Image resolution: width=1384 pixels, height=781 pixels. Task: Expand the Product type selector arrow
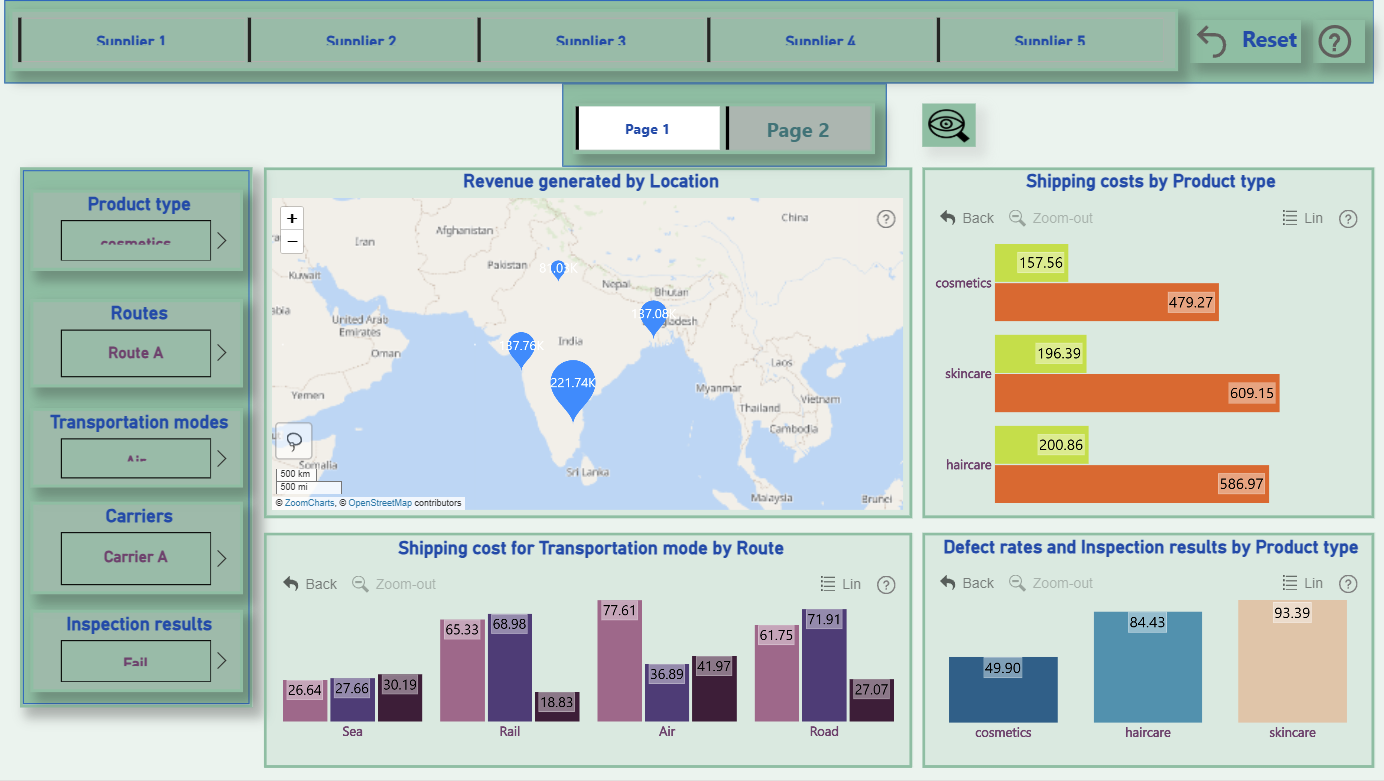tap(222, 241)
